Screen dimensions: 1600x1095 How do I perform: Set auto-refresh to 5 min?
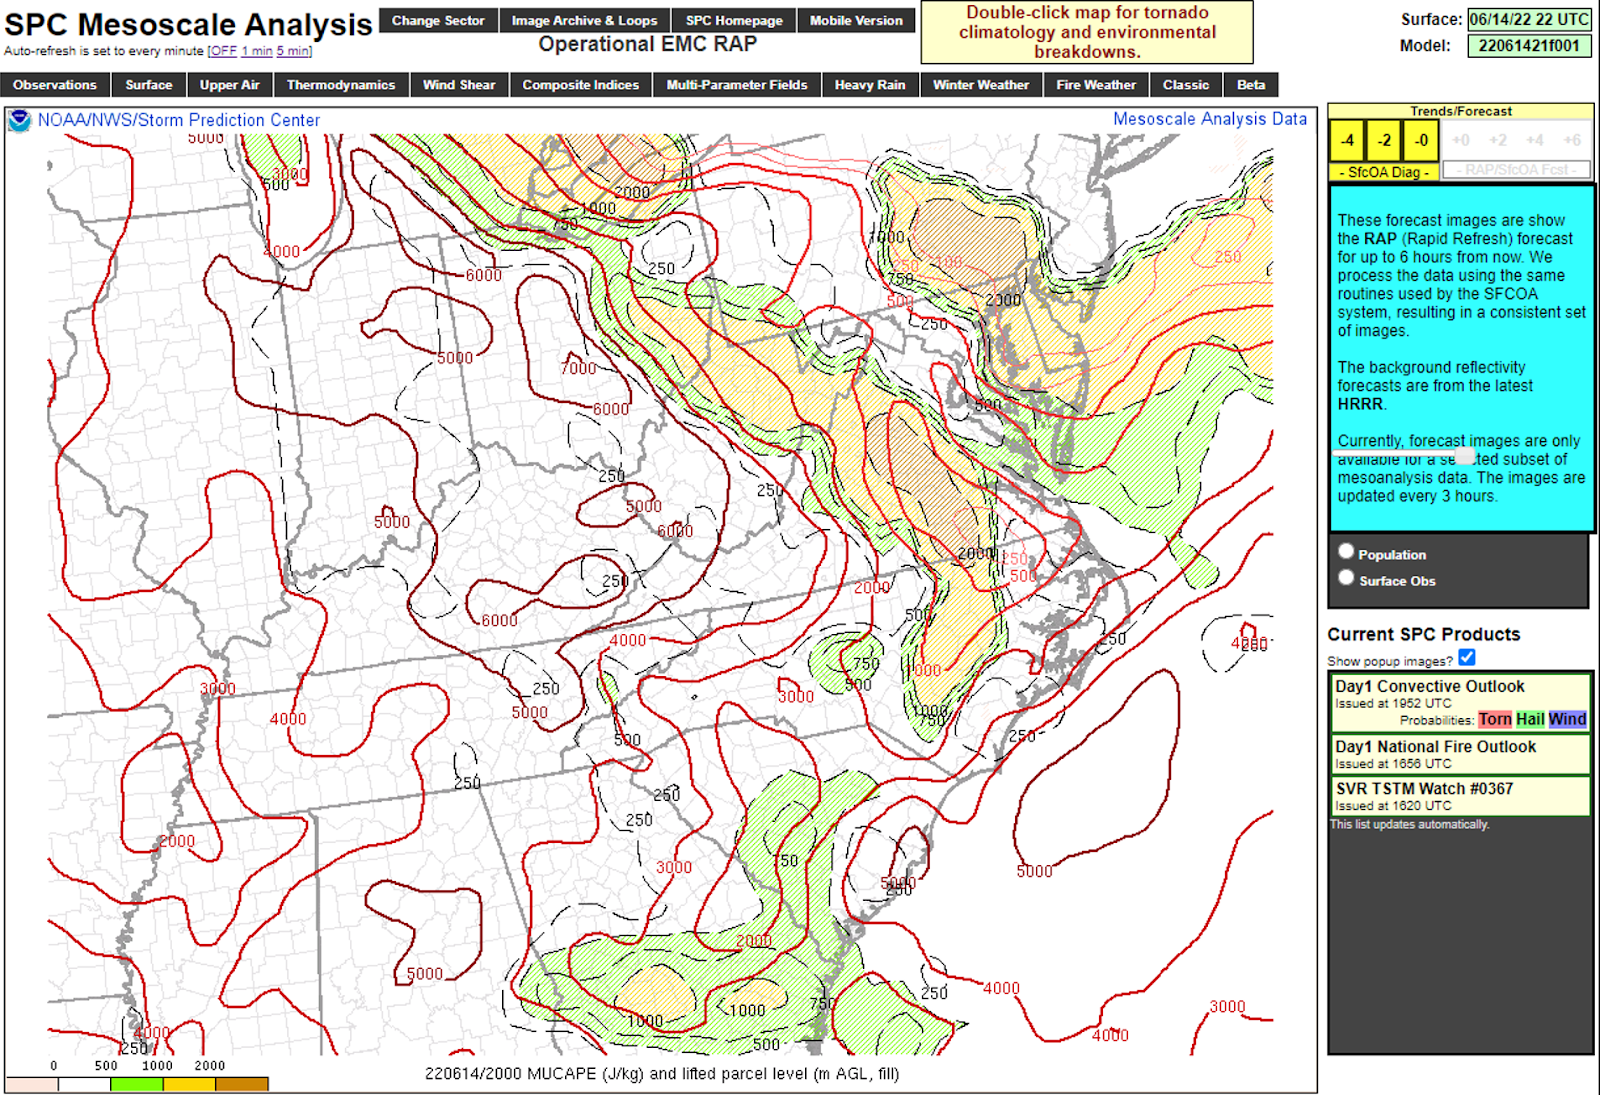(x=293, y=51)
